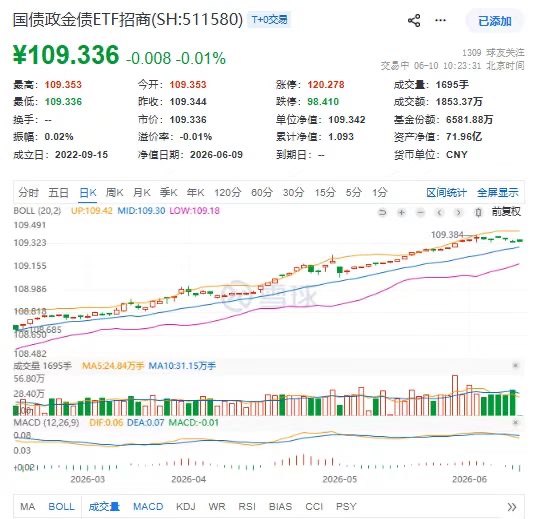
Task: Toggle the CCI sub-indicator
Action: (314, 506)
